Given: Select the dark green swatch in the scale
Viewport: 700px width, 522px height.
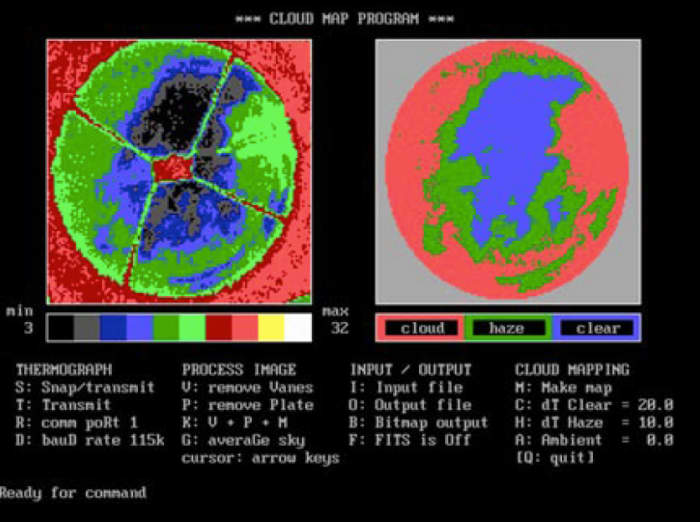Looking at the screenshot, I should click(x=166, y=328).
